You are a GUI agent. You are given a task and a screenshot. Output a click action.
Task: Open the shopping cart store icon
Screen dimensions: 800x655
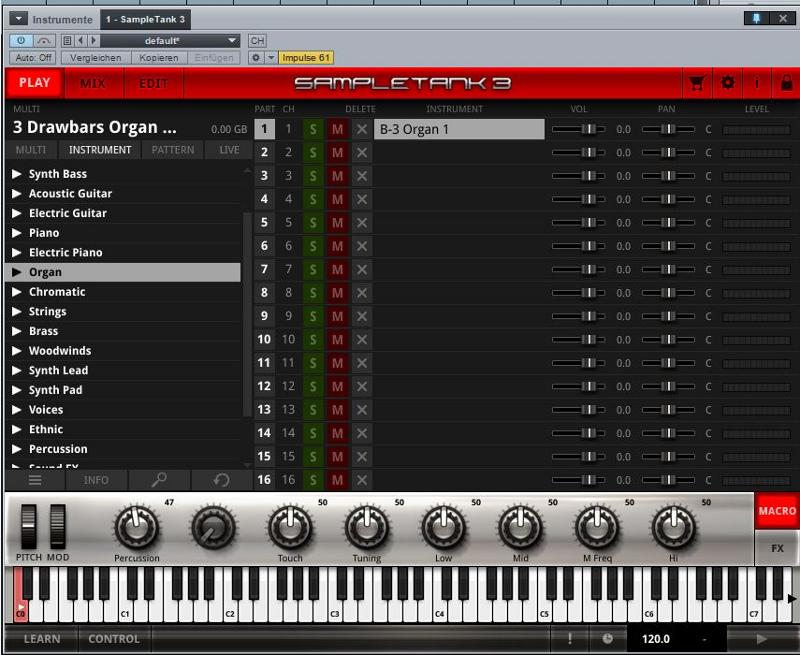point(696,83)
